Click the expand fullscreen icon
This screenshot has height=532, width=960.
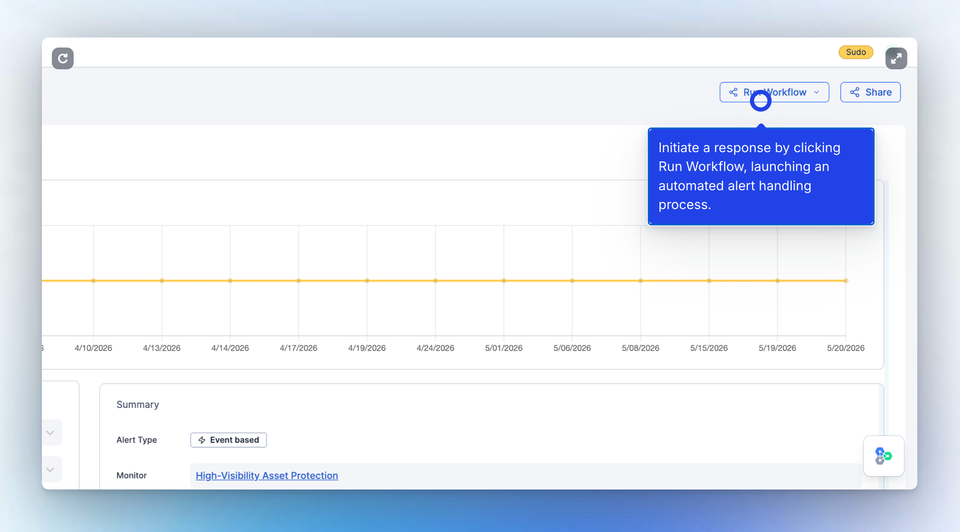coord(896,58)
